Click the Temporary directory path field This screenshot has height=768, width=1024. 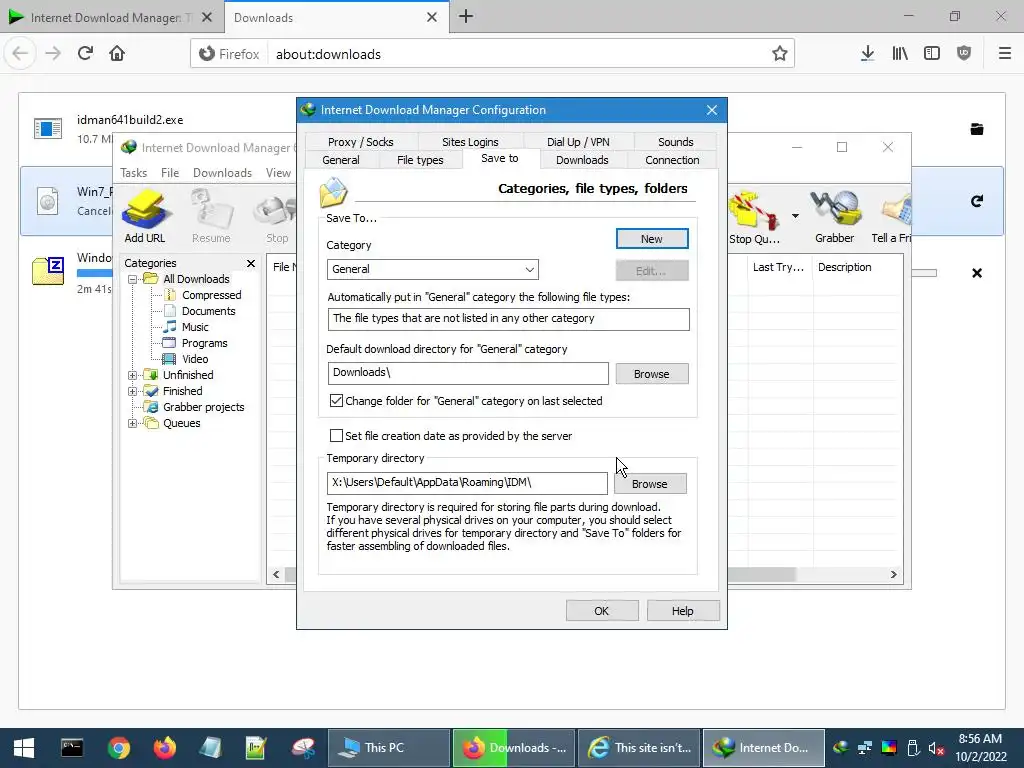(x=467, y=483)
